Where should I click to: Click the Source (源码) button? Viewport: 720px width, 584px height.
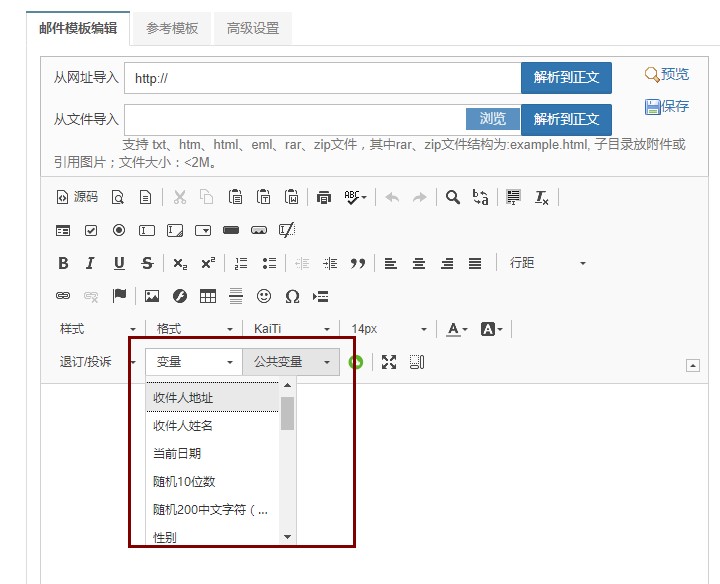tap(77, 198)
